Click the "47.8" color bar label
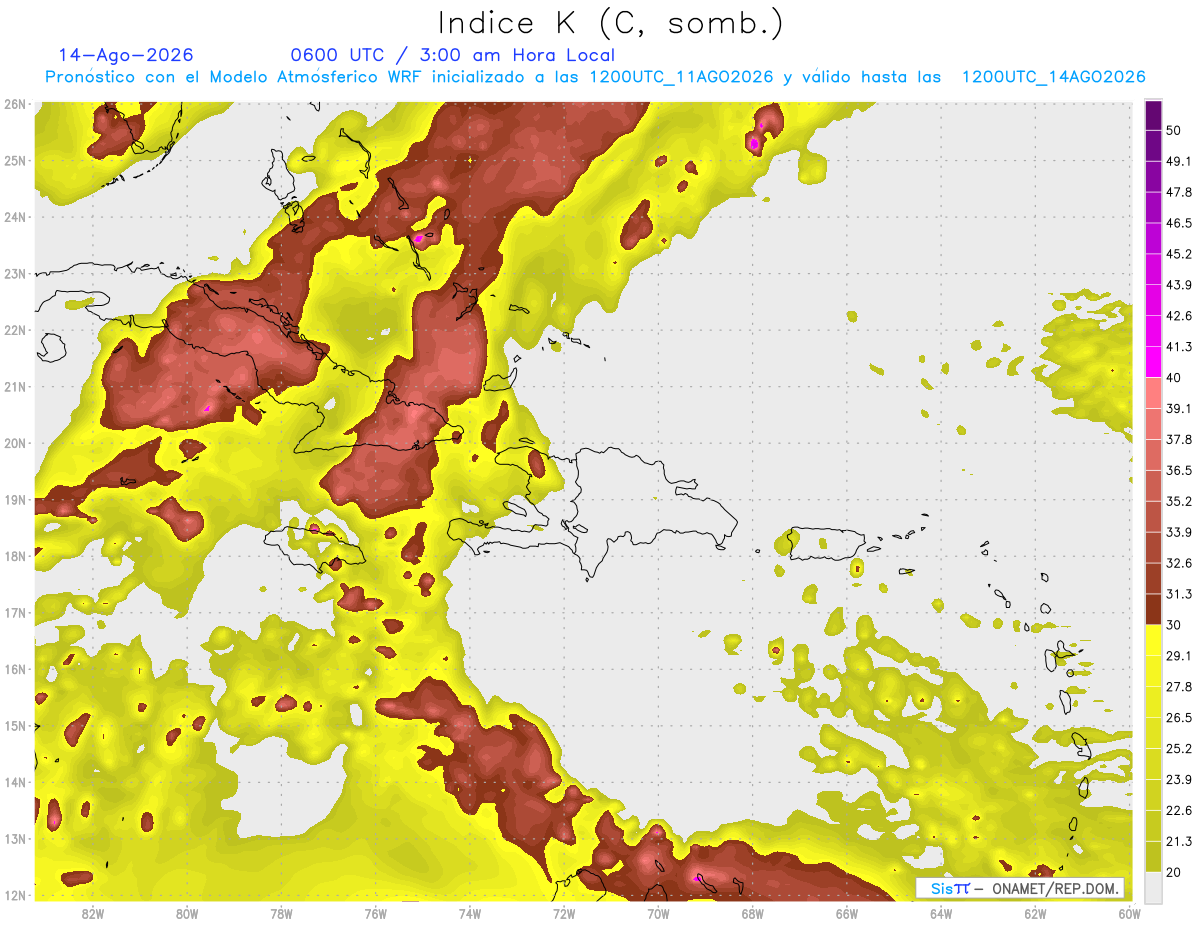Image resolution: width=1200 pixels, height=927 pixels. (1178, 192)
